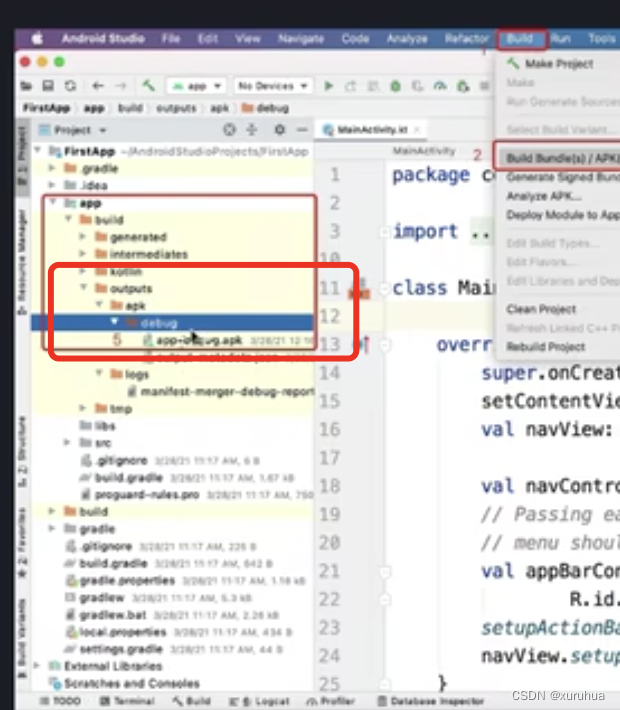The height and width of the screenshot is (710, 620).
Task: Click the Select Opened File target icon
Action: [x=230, y=130]
